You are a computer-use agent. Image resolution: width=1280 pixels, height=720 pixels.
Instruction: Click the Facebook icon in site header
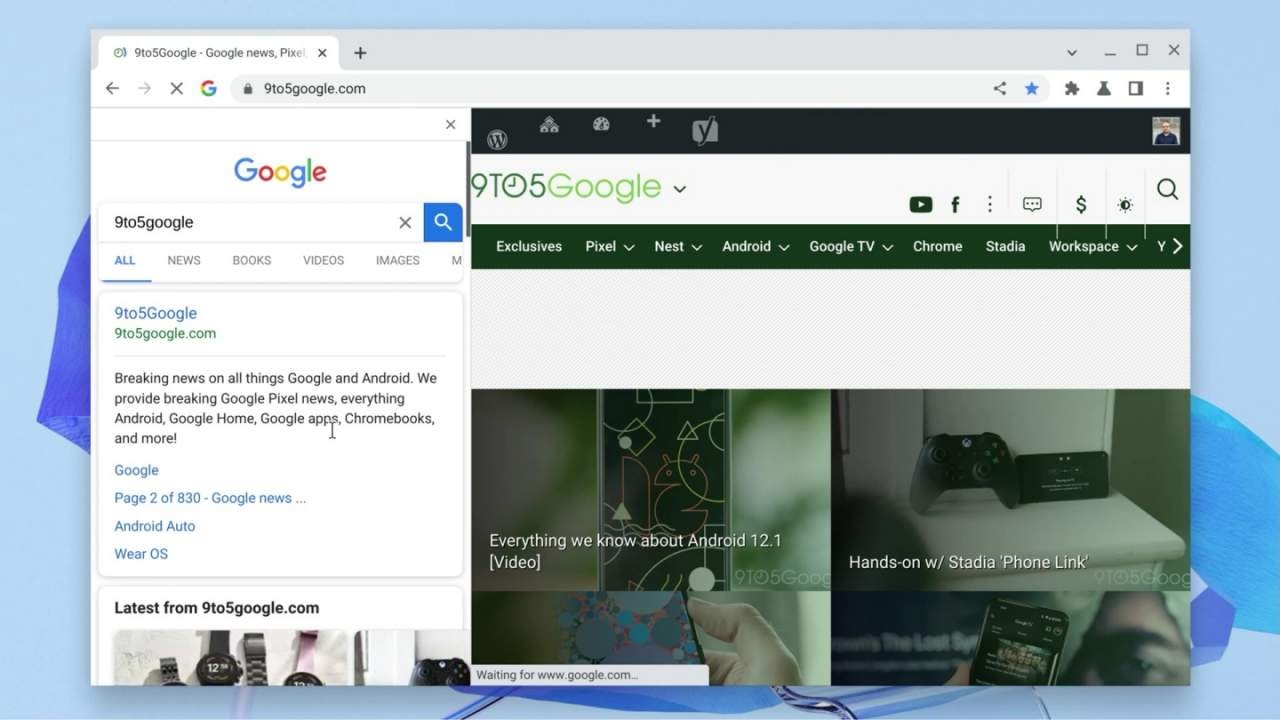[955, 205]
